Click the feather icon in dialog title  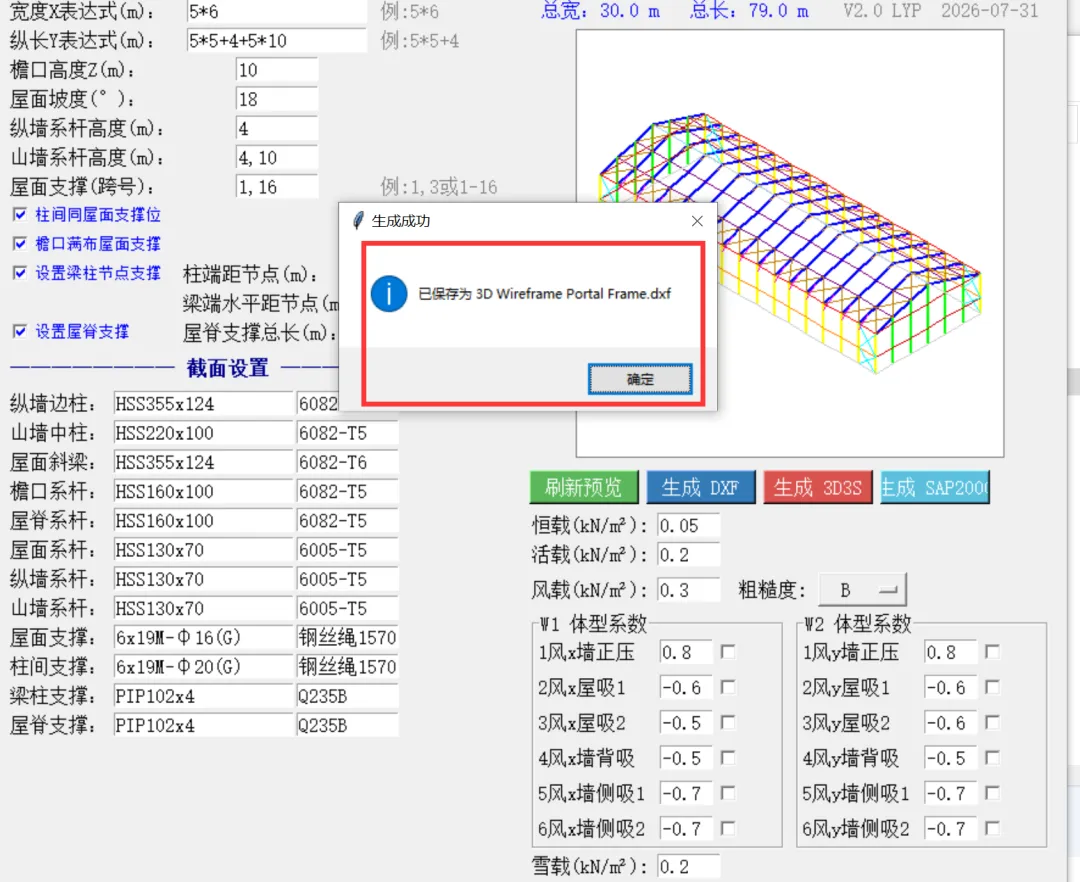[357, 221]
